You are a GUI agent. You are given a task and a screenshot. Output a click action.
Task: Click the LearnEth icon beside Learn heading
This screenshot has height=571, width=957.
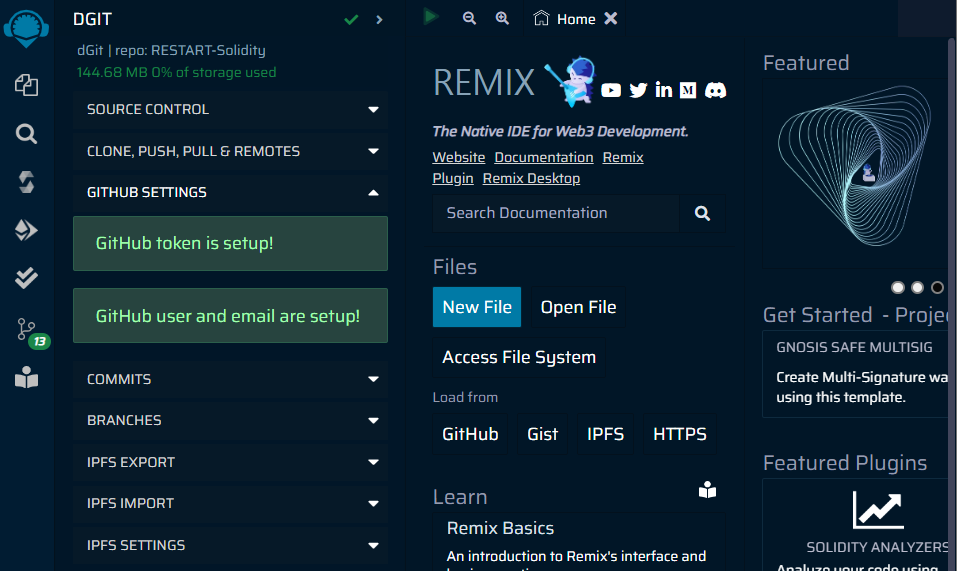click(x=707, y=490)
